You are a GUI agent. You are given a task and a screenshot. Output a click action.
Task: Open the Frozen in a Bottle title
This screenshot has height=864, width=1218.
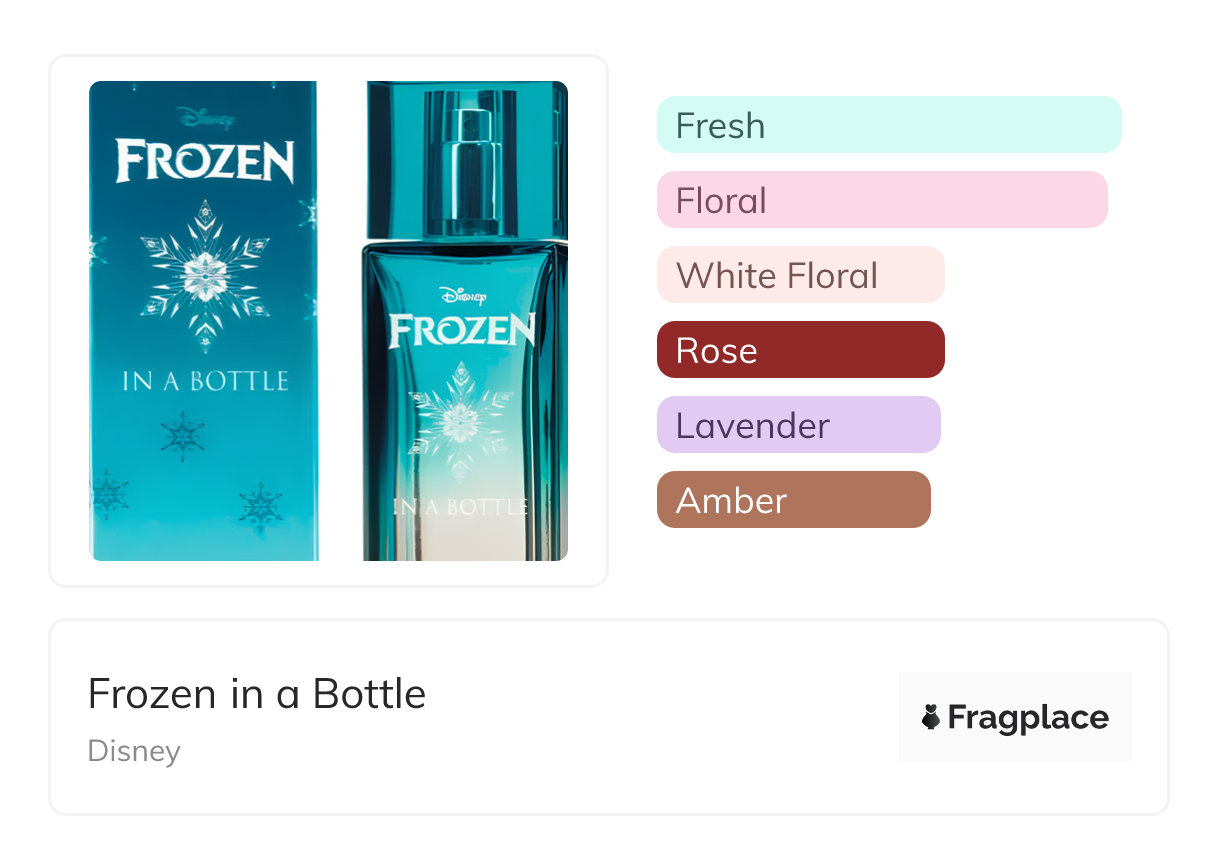point(257,693)
